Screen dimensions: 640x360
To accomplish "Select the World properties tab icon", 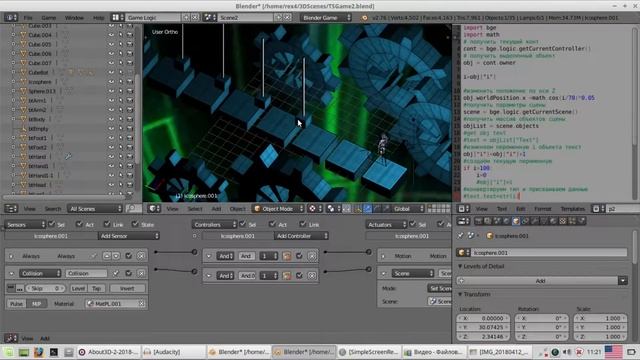I will click(506, 221).
